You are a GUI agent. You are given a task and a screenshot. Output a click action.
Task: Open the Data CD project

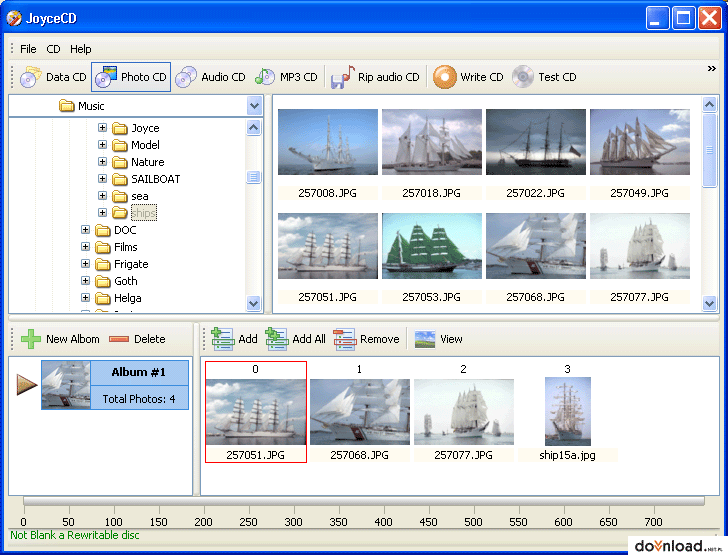tap(53, 77)
